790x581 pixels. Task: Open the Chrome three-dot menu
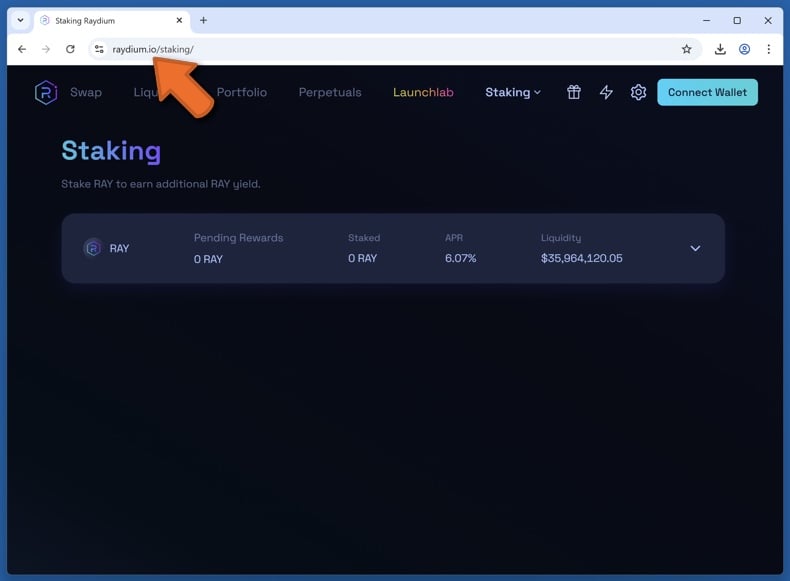tap(768, 49)
